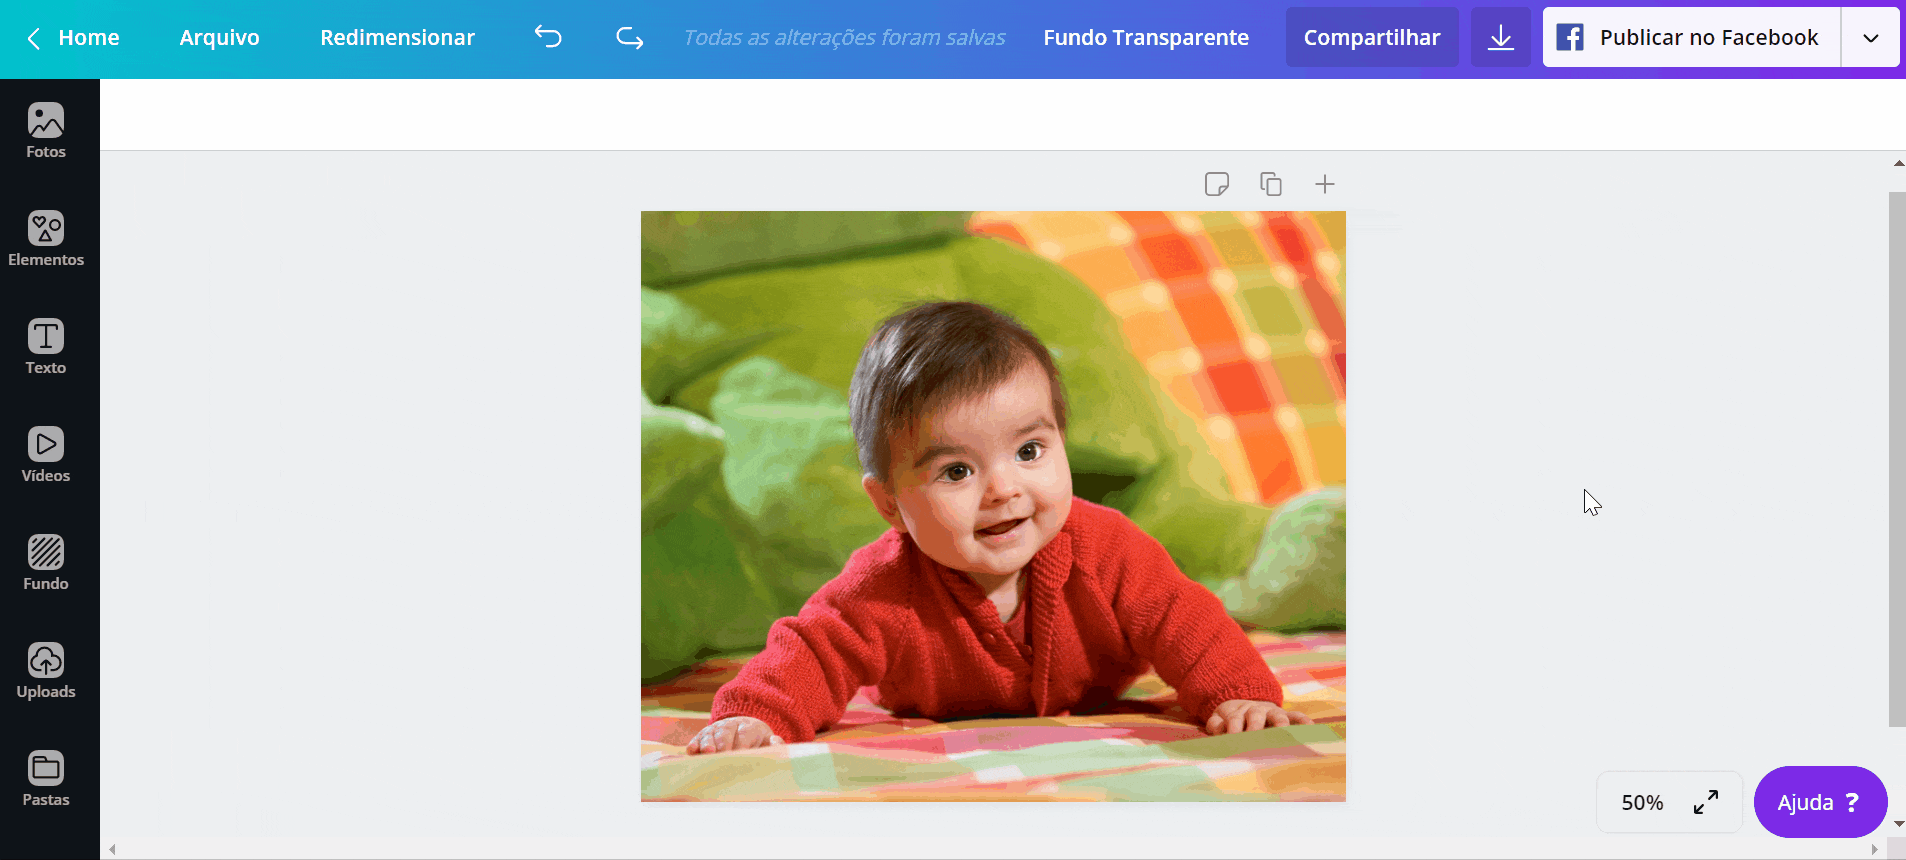Undo the last change

click(x=548, y=37)
